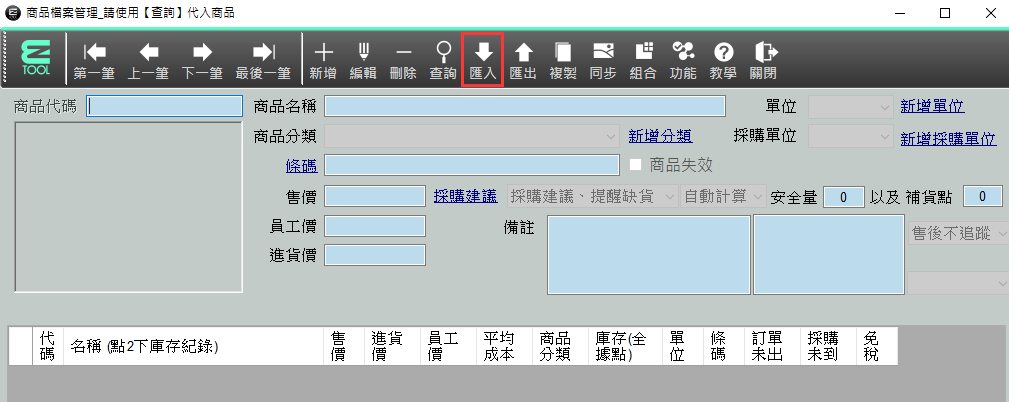Click the 免稅 column header

(876, 346)
